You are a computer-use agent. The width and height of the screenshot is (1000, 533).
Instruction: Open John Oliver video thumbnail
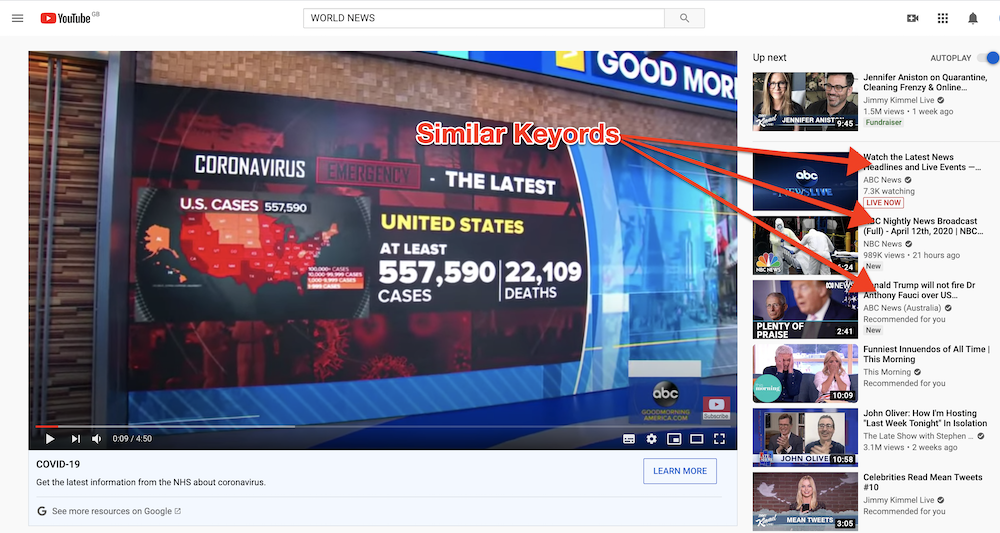point(805,437)
